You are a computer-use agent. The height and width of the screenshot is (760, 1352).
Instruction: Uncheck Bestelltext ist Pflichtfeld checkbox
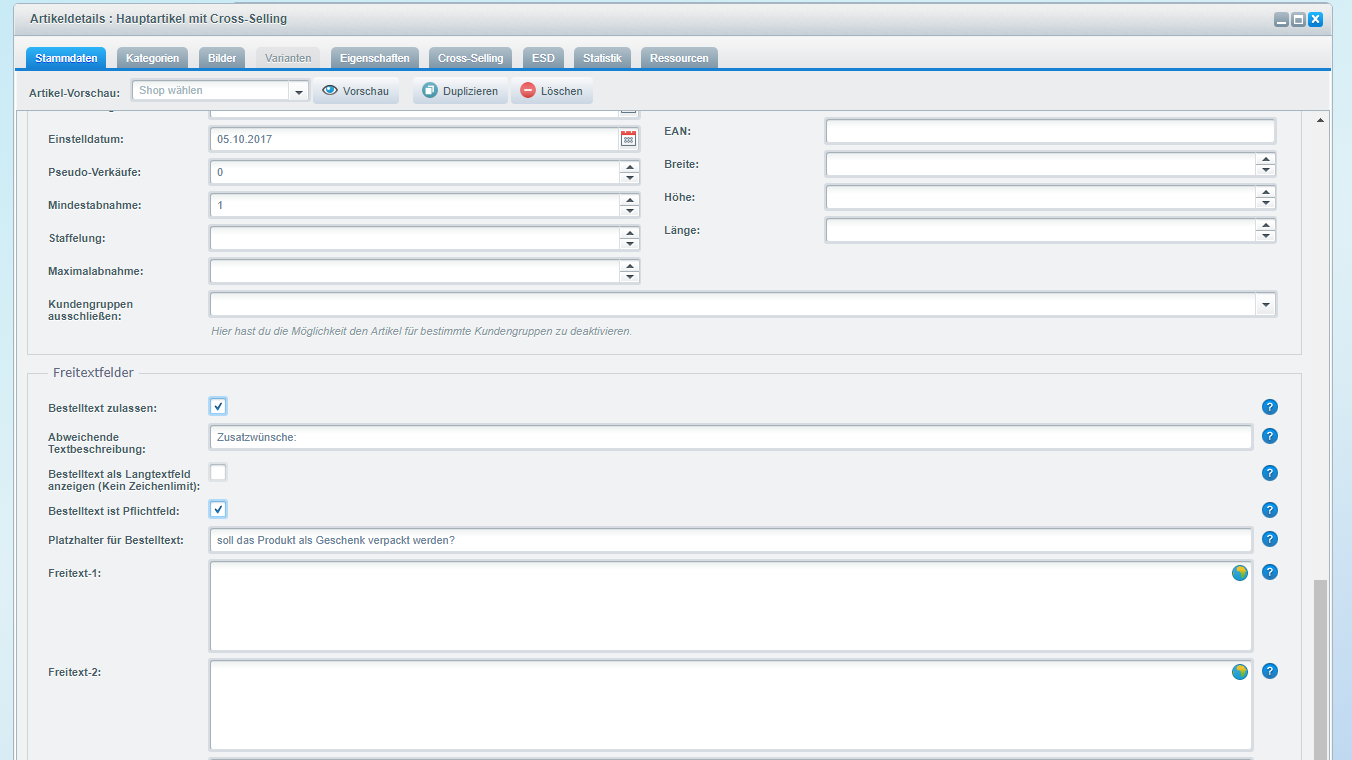click(218, 509)
